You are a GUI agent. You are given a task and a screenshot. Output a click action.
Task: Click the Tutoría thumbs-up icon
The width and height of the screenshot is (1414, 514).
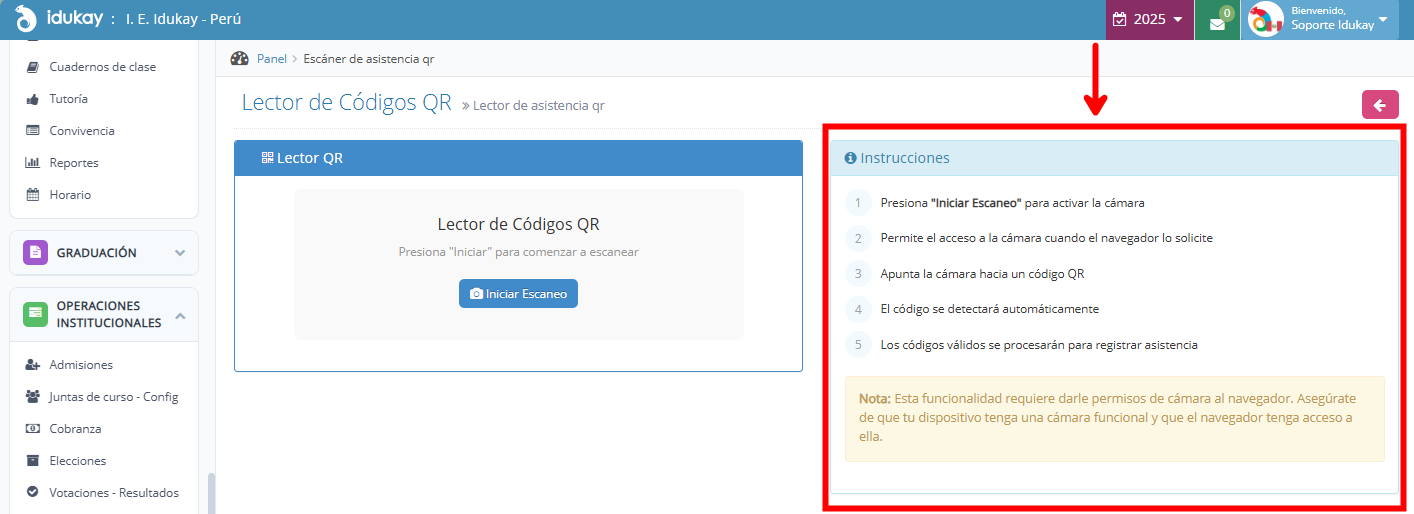(x=32, y=99)
